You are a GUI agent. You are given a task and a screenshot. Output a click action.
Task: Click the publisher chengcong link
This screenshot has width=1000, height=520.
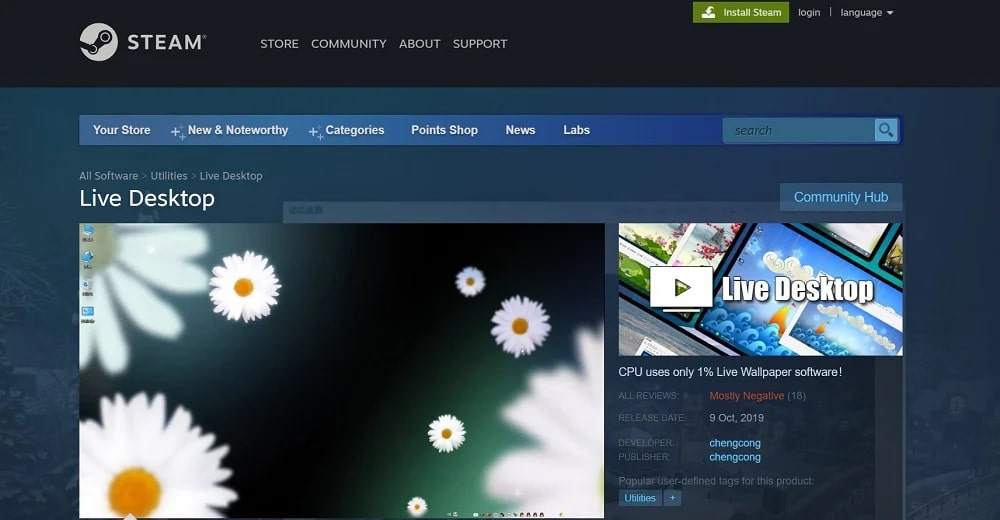(x=735, y=457)
